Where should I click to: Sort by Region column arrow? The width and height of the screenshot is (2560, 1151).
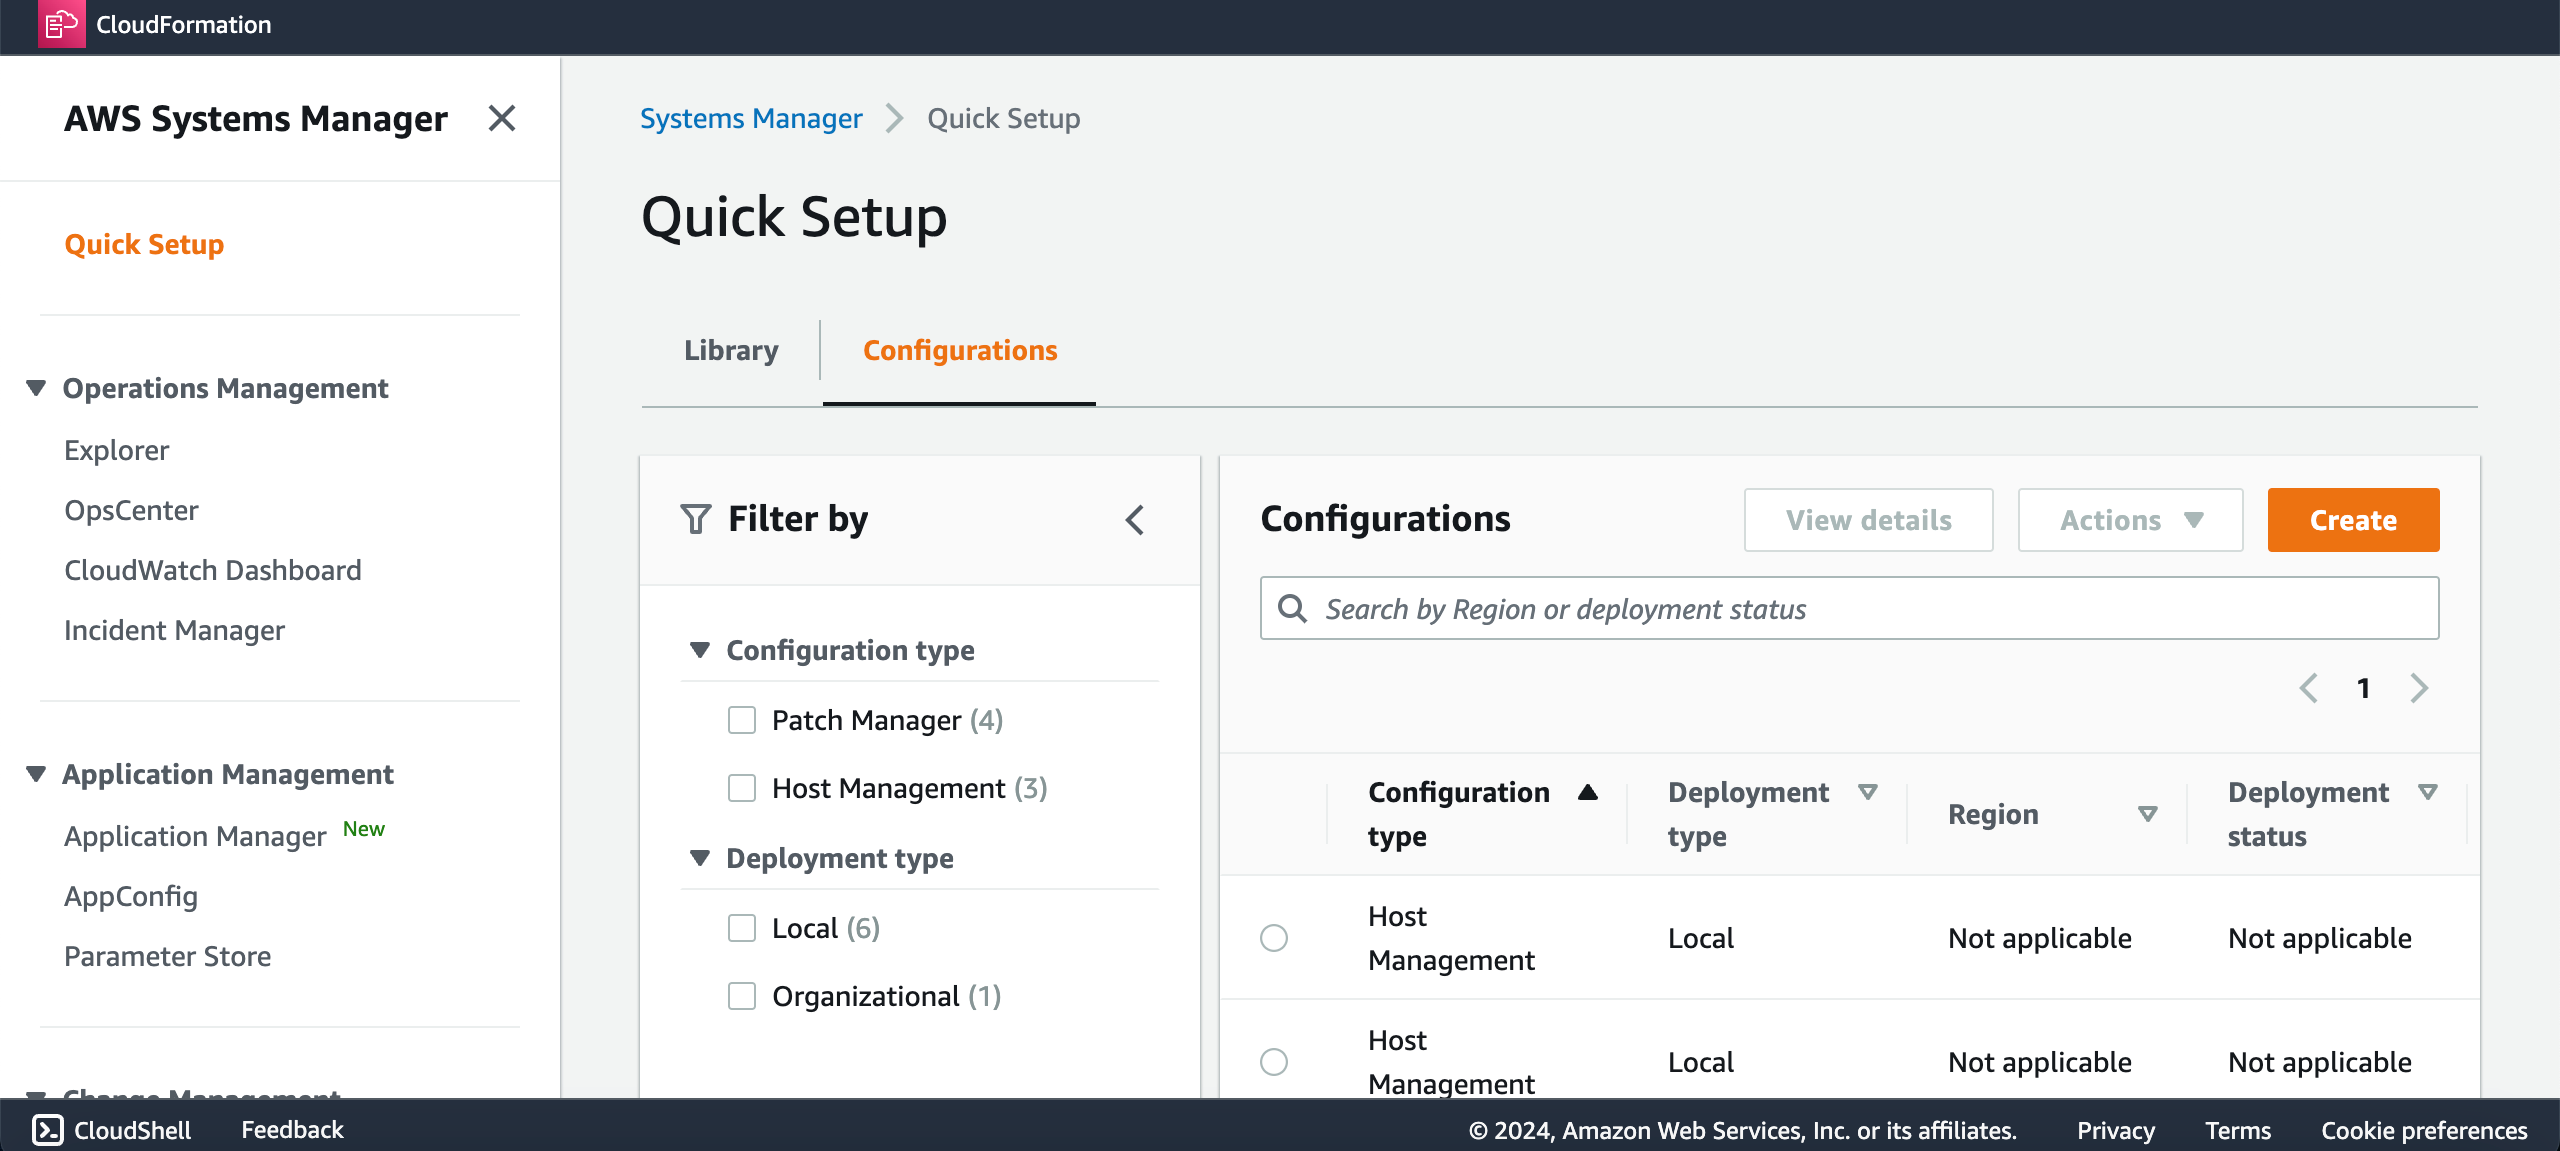2147,814
